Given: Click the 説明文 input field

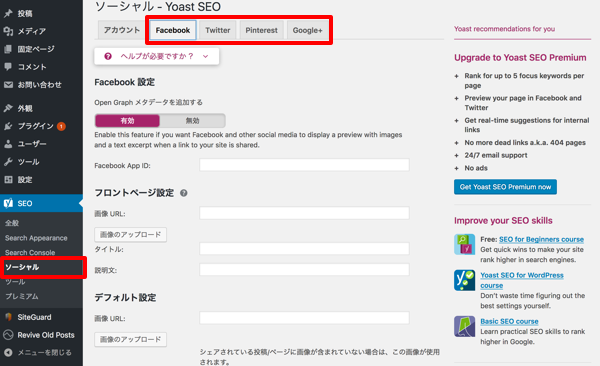Looking at the screenshot, I should [x=304, y=270].
